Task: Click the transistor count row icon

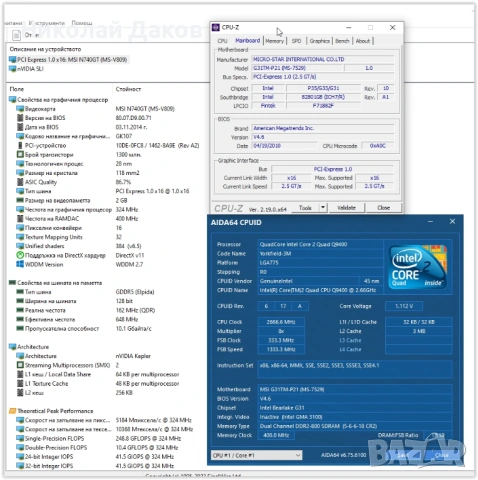Action: click(x=20, y=154)
